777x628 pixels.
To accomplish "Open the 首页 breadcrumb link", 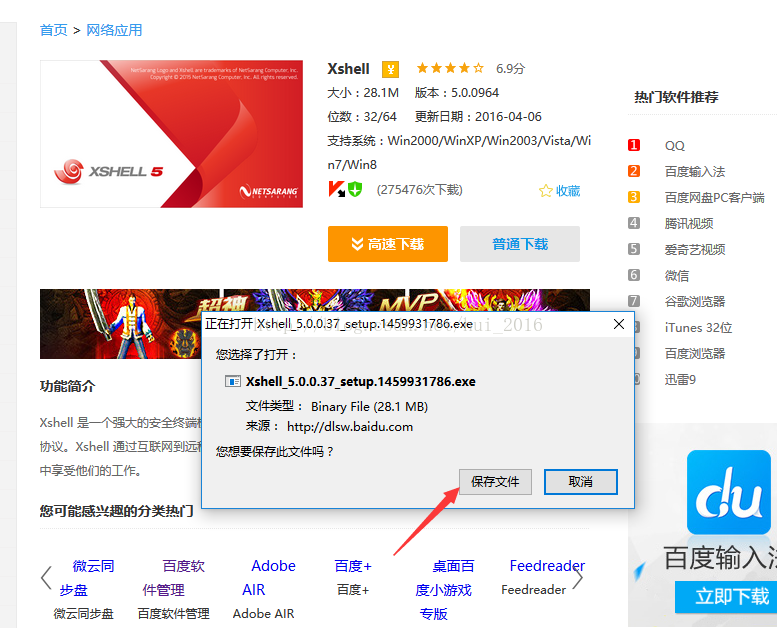I will pos(54,30).
